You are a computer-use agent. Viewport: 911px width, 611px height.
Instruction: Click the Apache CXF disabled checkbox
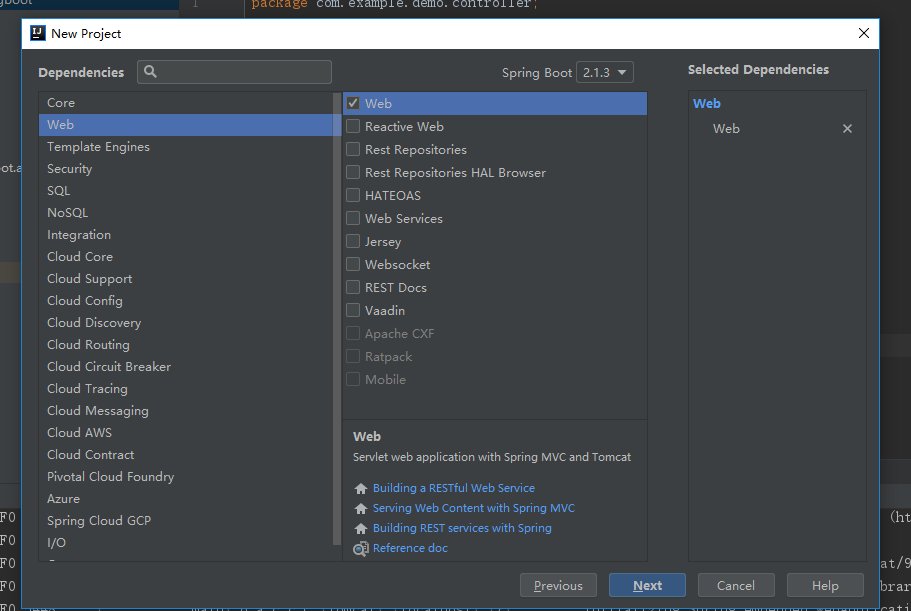(x=353, y=333)
